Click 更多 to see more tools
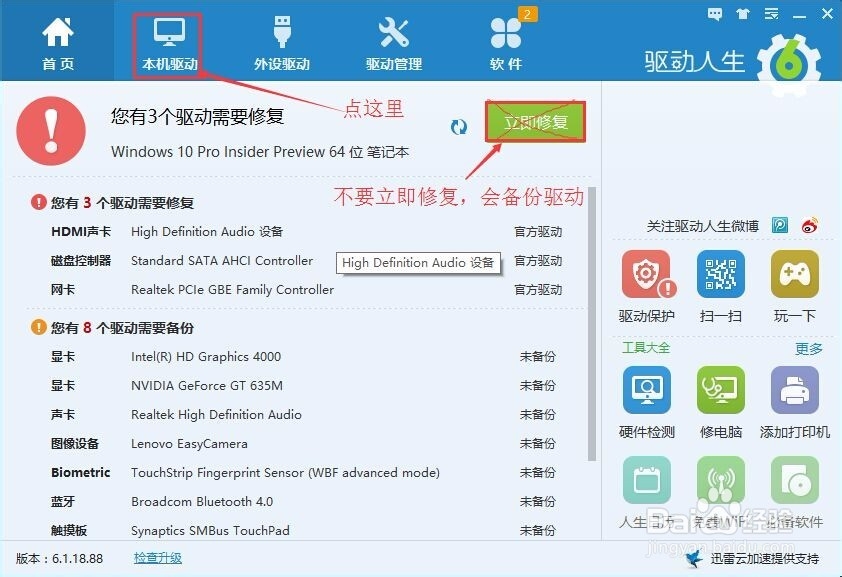 (x=809, y=349)
